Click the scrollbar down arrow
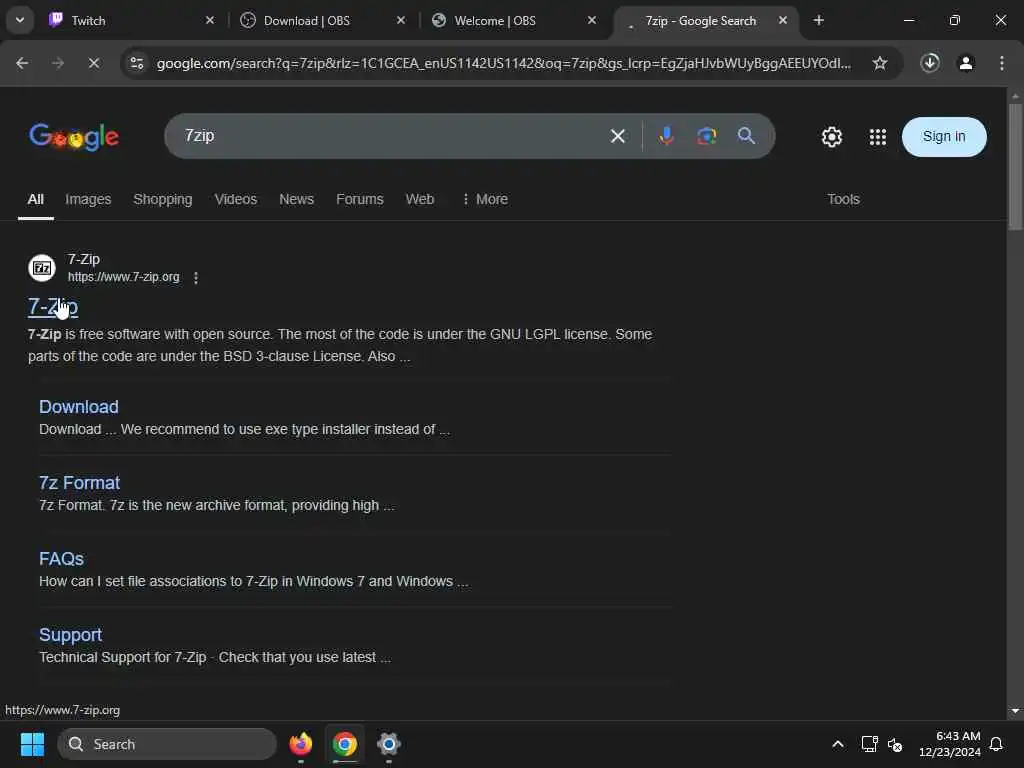The height and width of the screenshot is (768, 1024). (x=1015, y=711)
